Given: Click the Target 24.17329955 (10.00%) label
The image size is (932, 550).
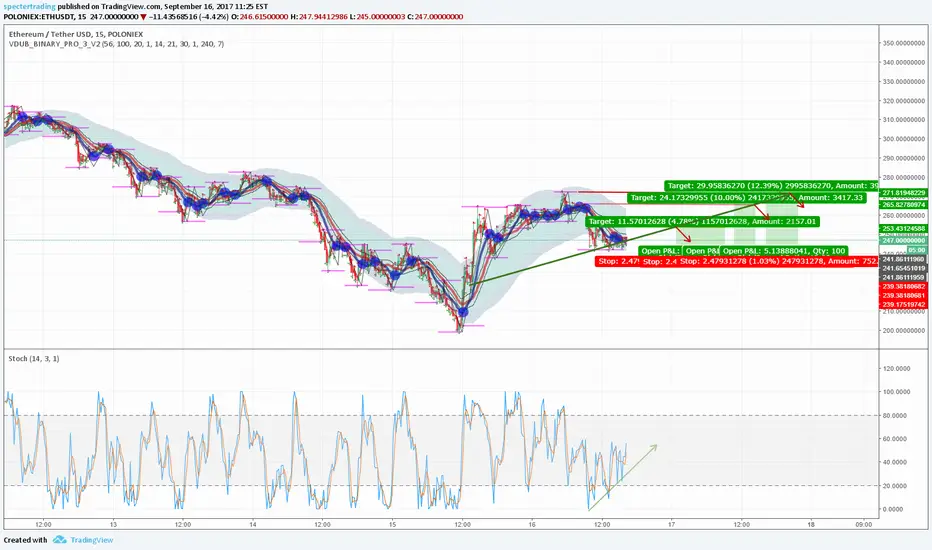Looking at the screenshot, I should (x=747, y=197).
